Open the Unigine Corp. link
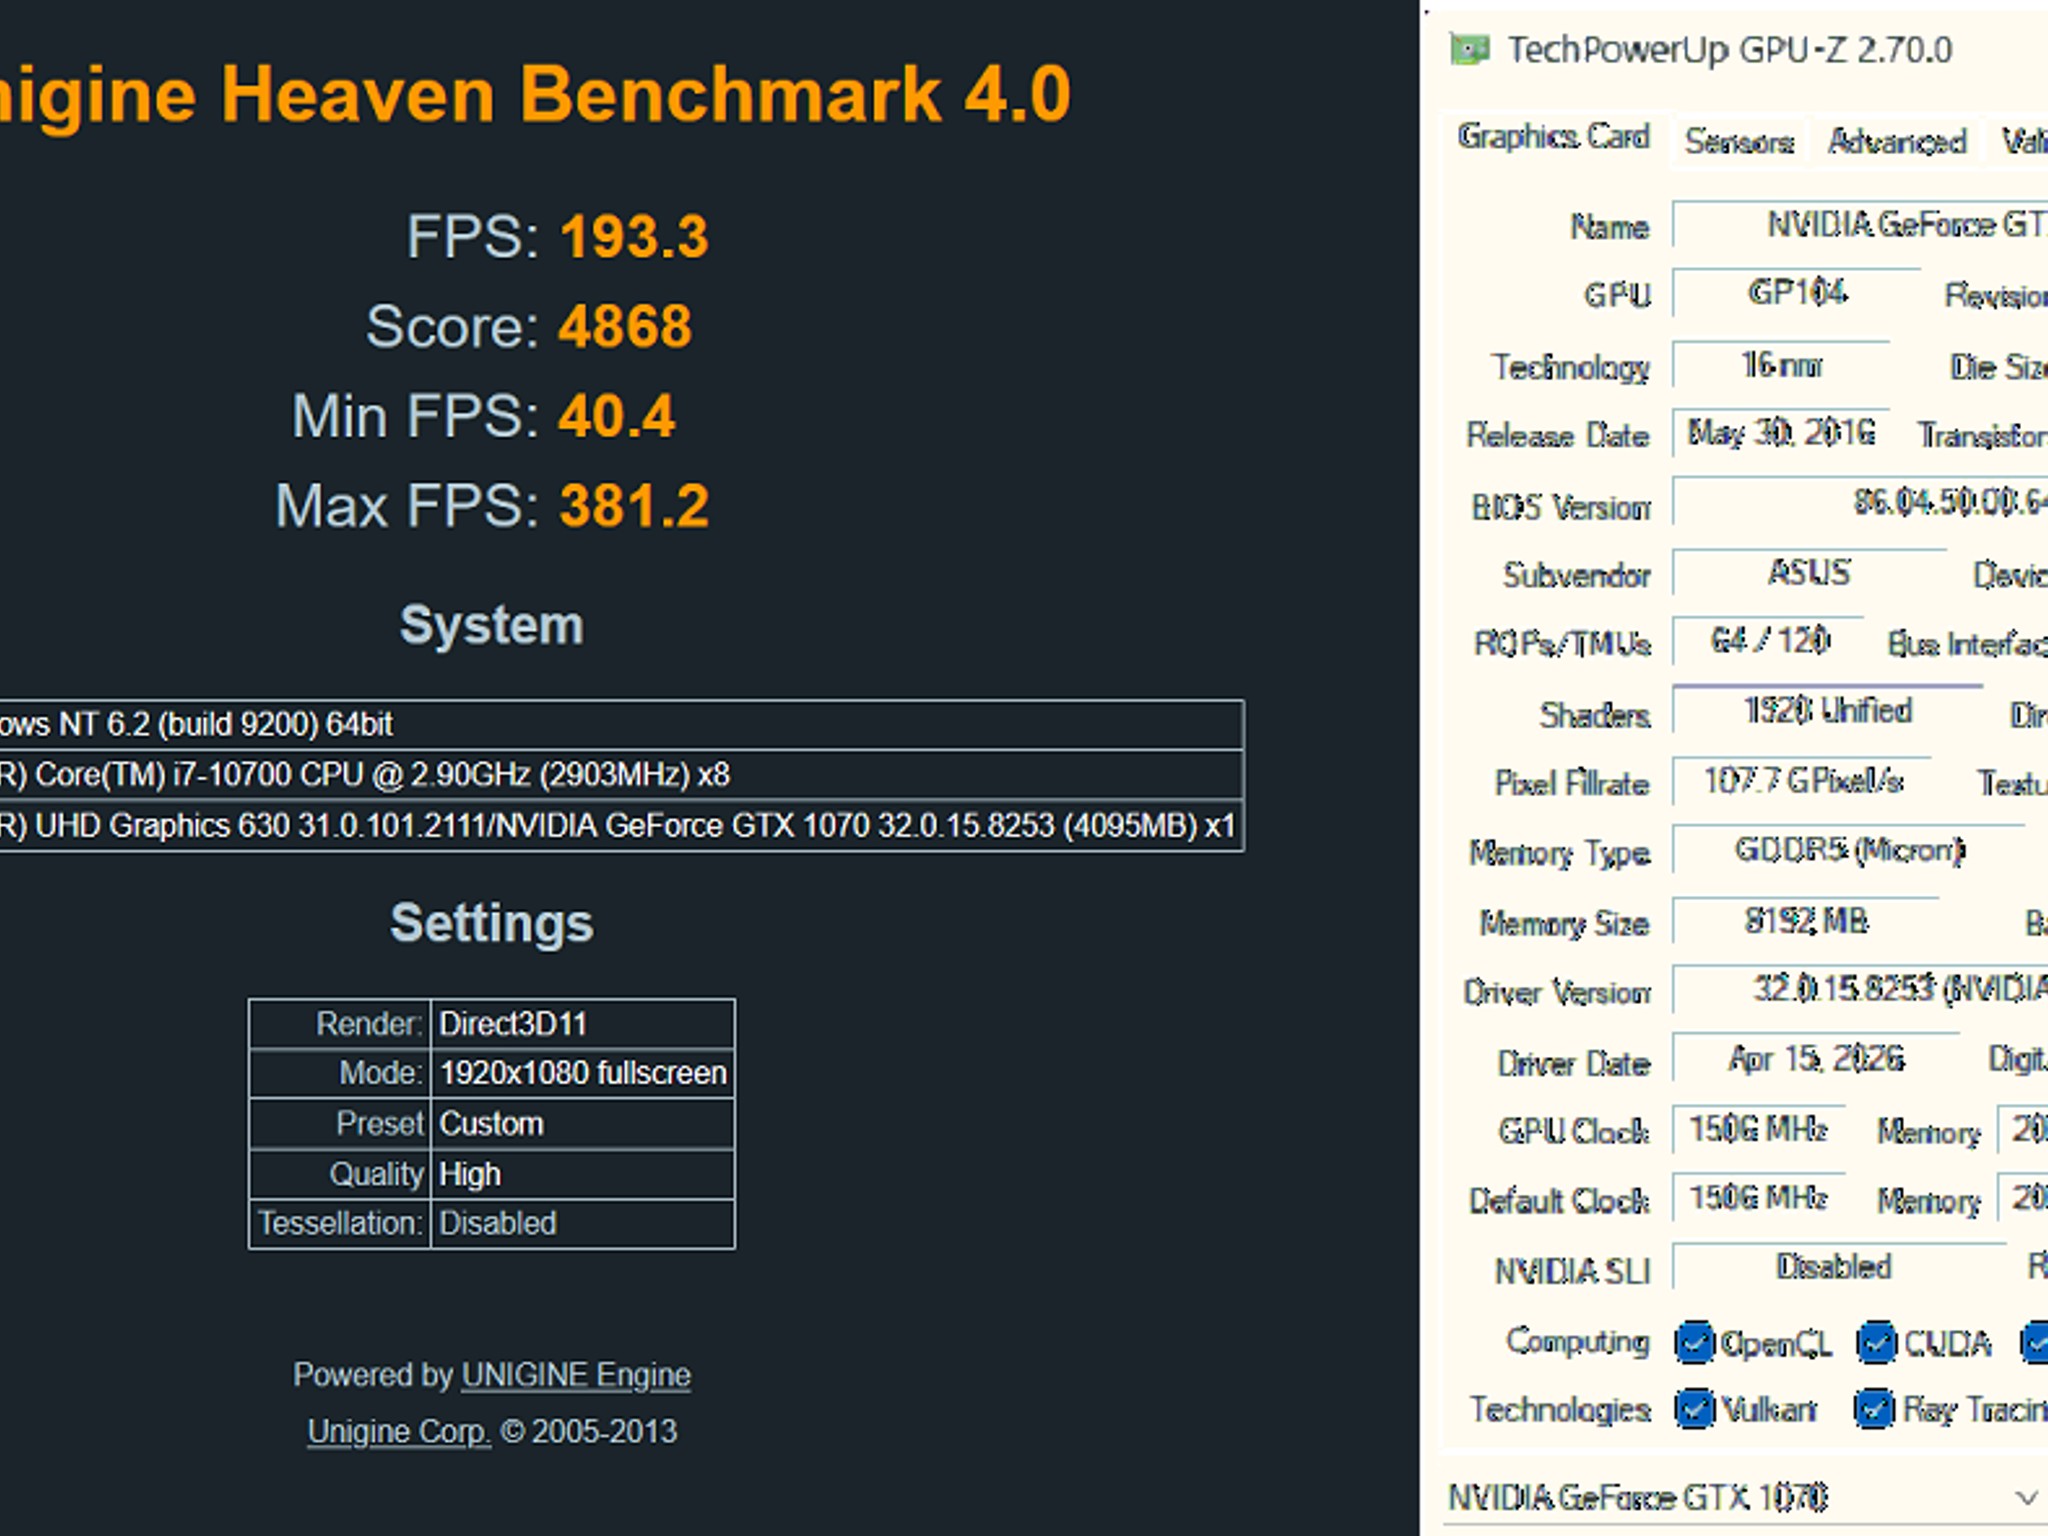This screenshot has height=1536, width=2048. (x=399, y=1432)
